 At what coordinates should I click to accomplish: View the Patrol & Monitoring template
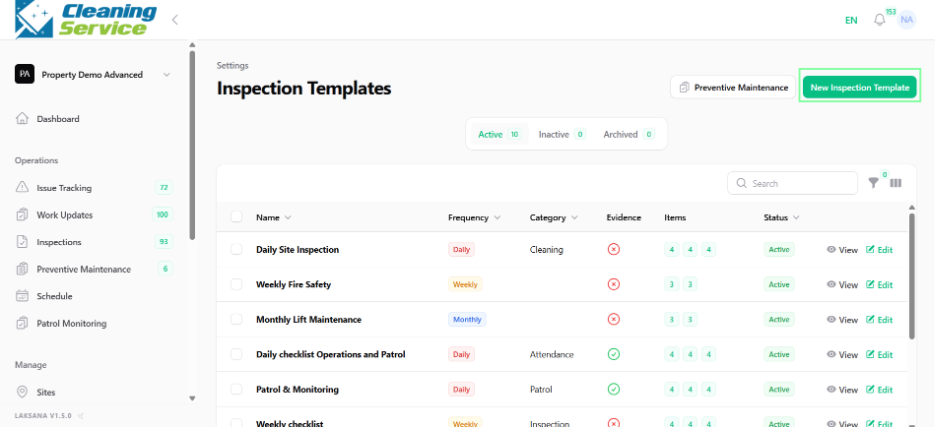point(842,389)
